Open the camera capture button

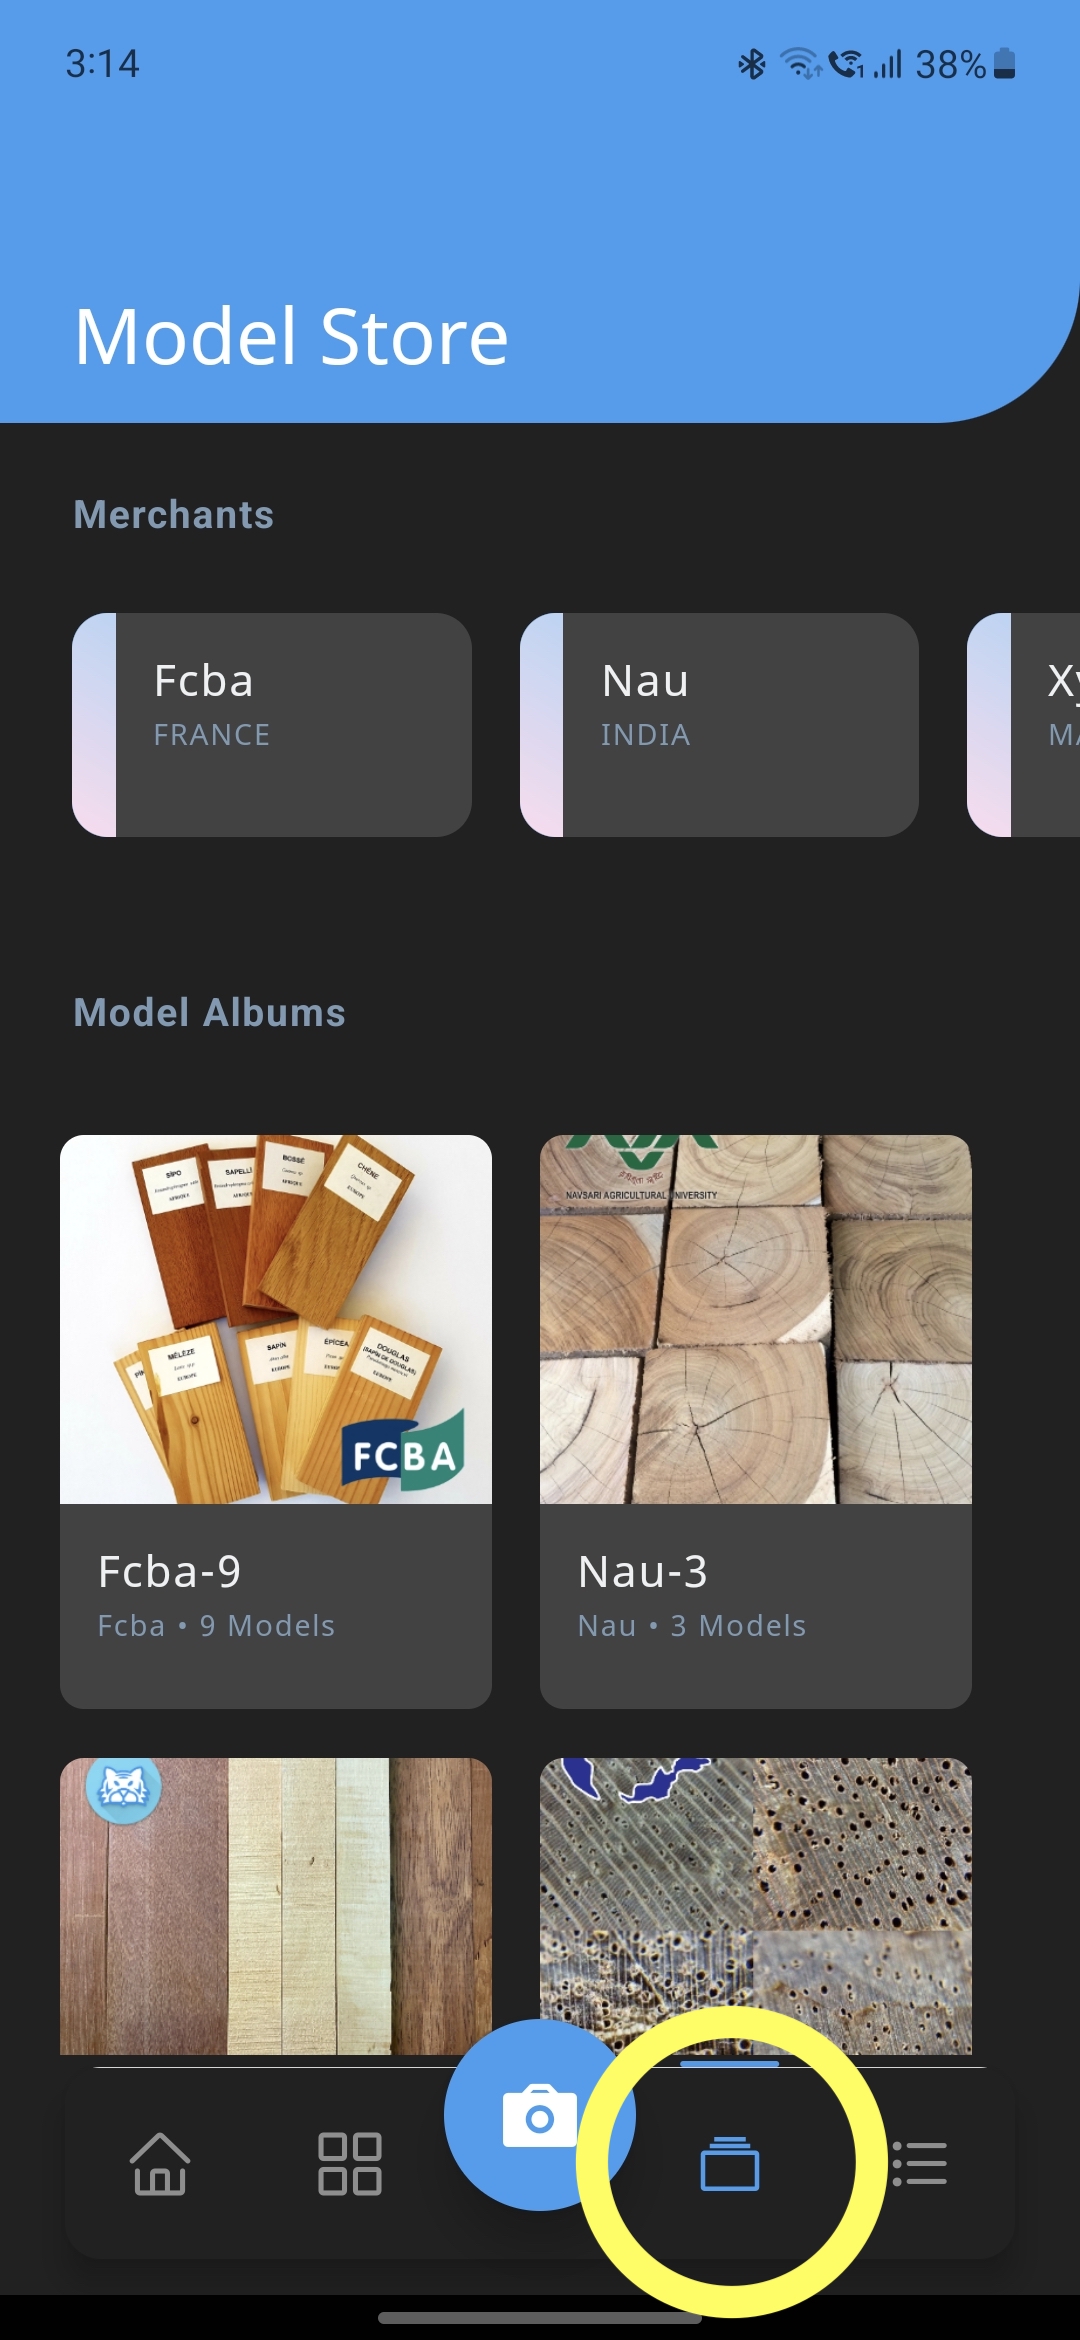click(x=539, y=2114)
